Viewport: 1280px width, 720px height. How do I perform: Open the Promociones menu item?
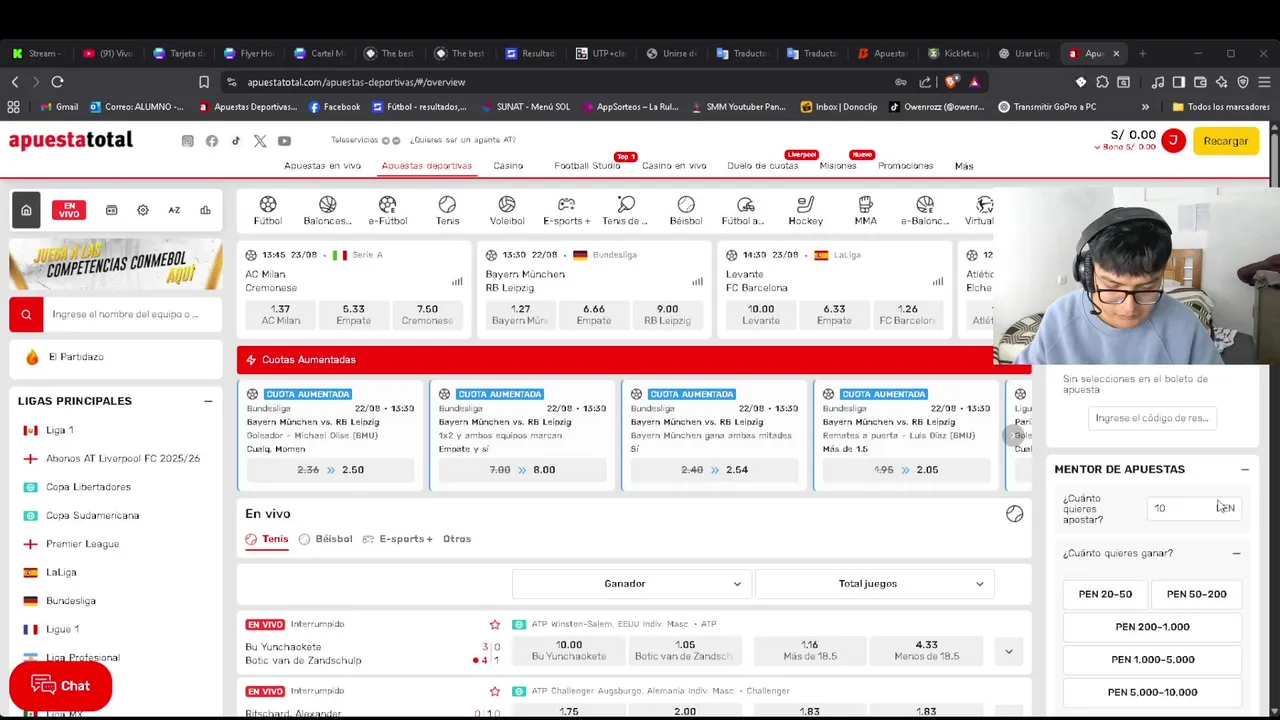(x=905, y=166)
